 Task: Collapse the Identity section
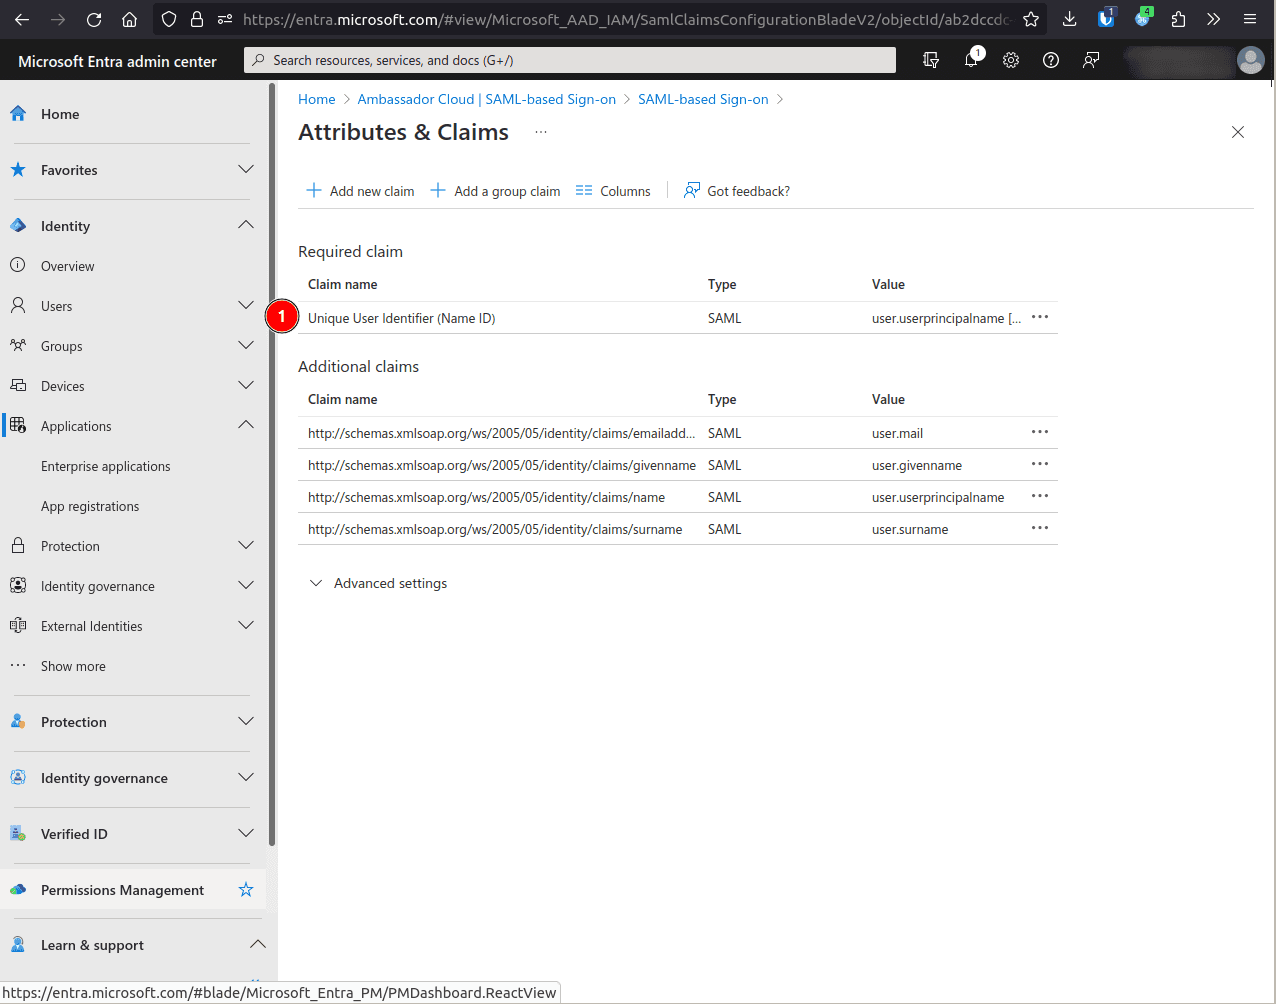tap(246, 225)
